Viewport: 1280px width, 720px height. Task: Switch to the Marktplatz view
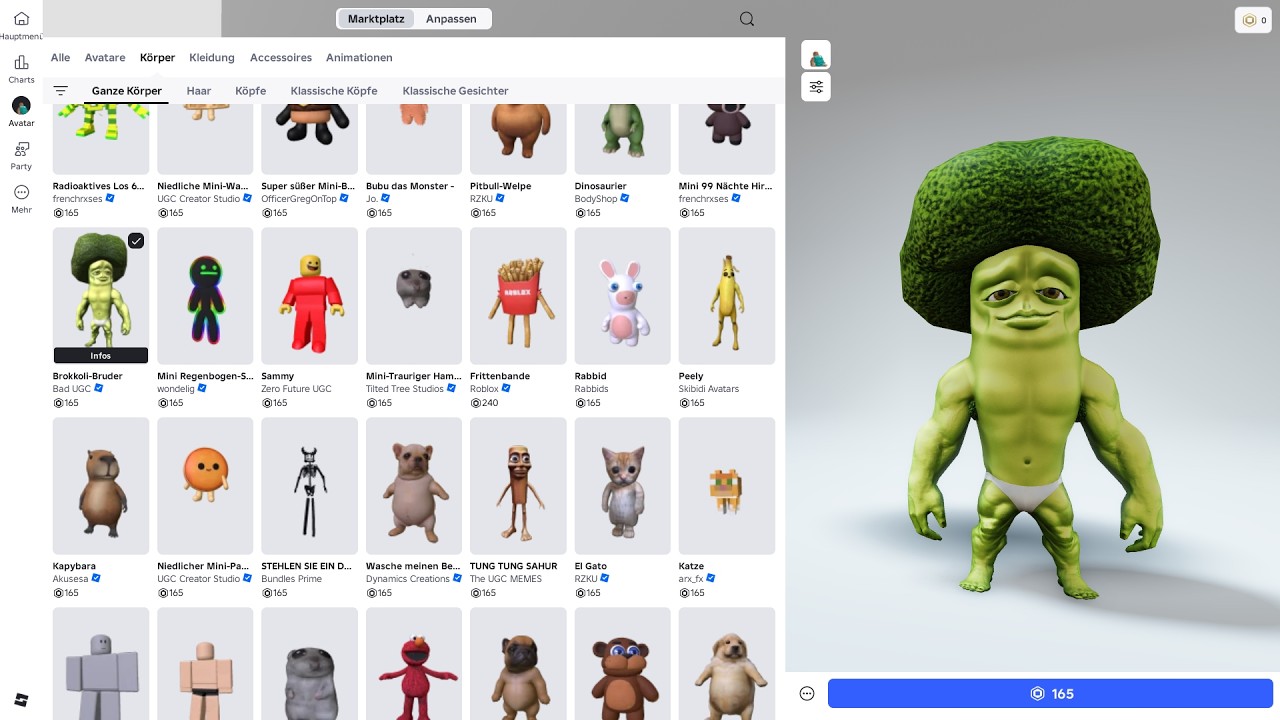376,19
